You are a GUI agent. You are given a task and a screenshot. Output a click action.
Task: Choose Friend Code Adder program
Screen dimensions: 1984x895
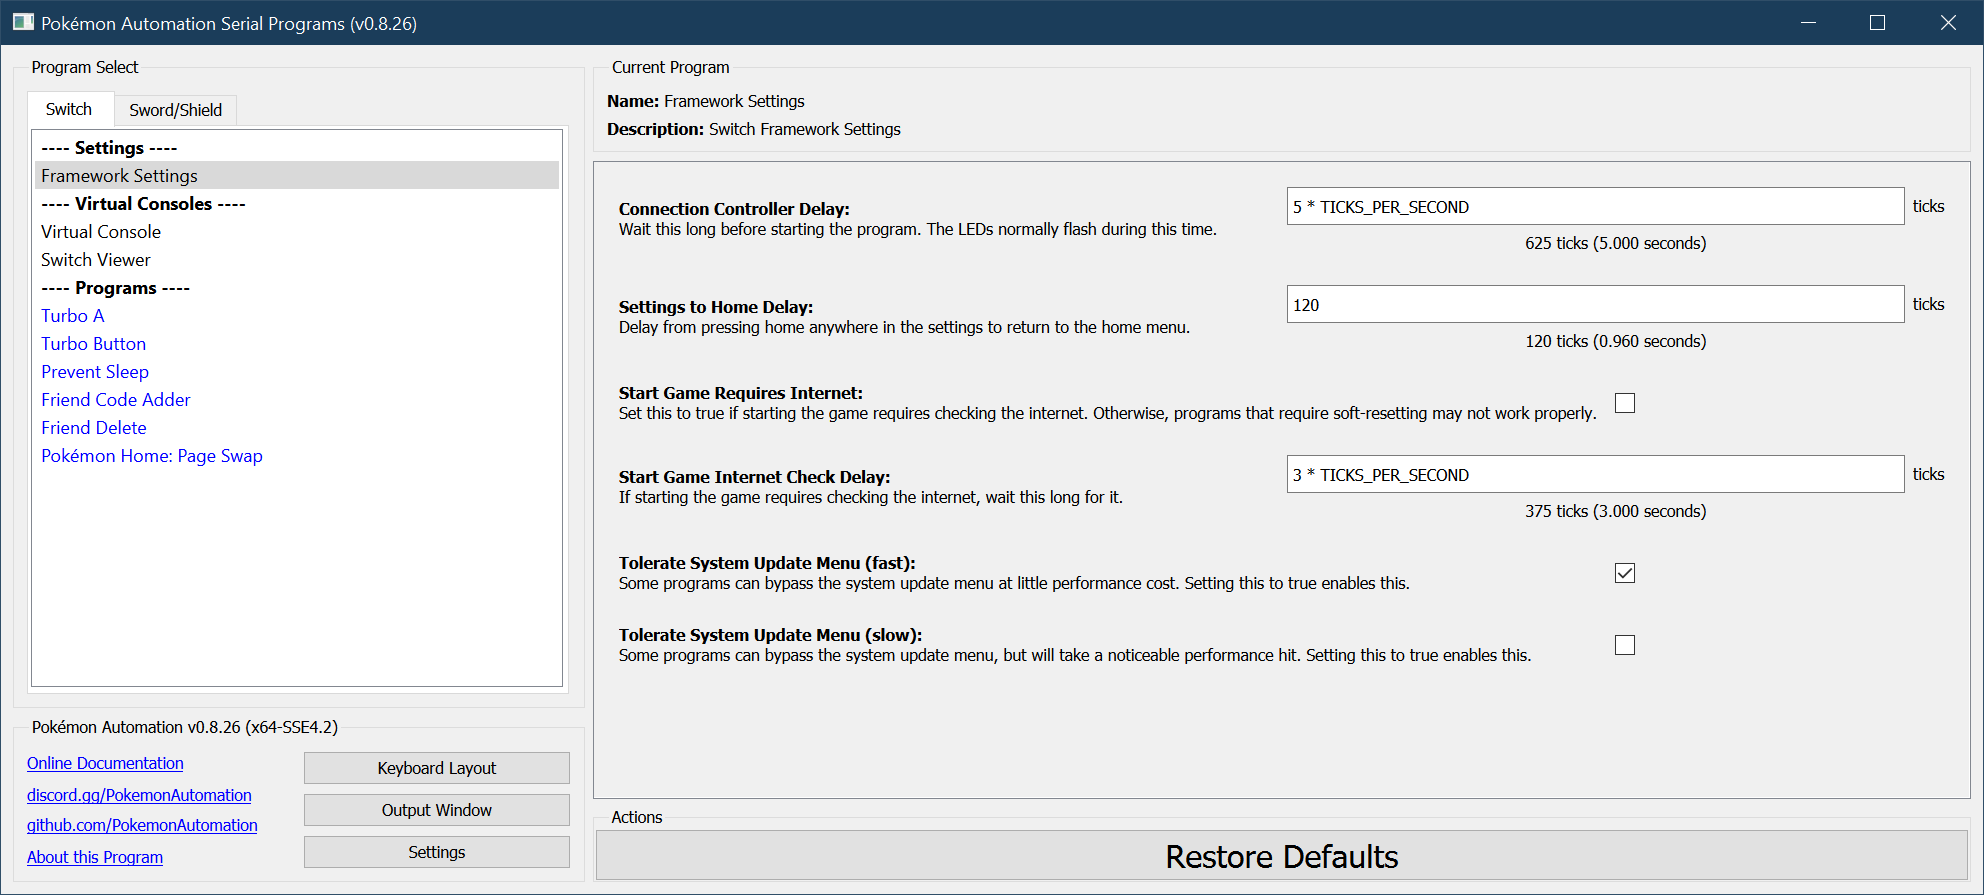point(116,400)
